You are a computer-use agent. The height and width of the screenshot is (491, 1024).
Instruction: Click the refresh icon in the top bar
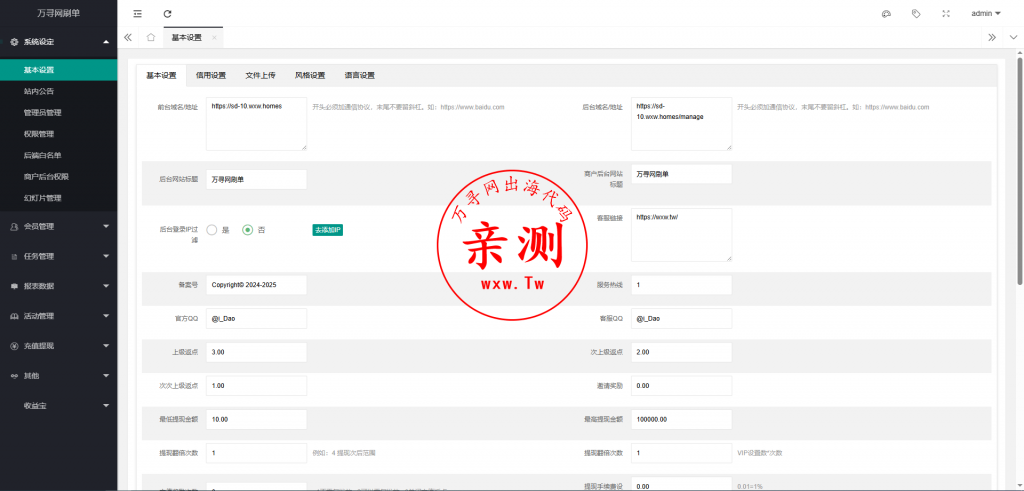168,13
